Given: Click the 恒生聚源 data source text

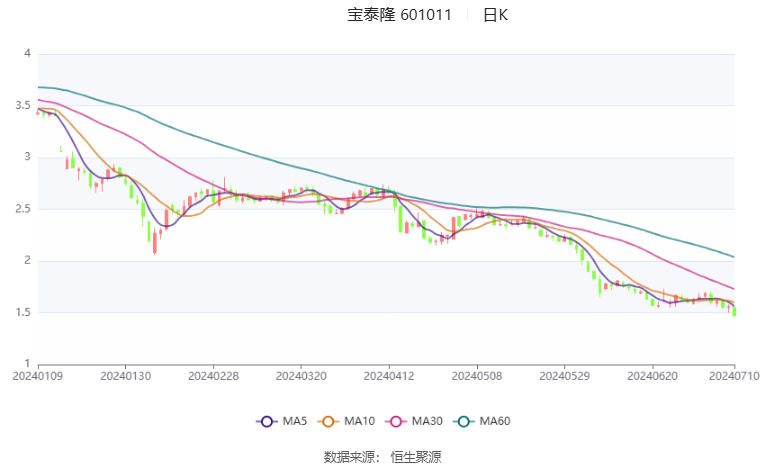Looking at the screenshot, I should tap(416, 457).
